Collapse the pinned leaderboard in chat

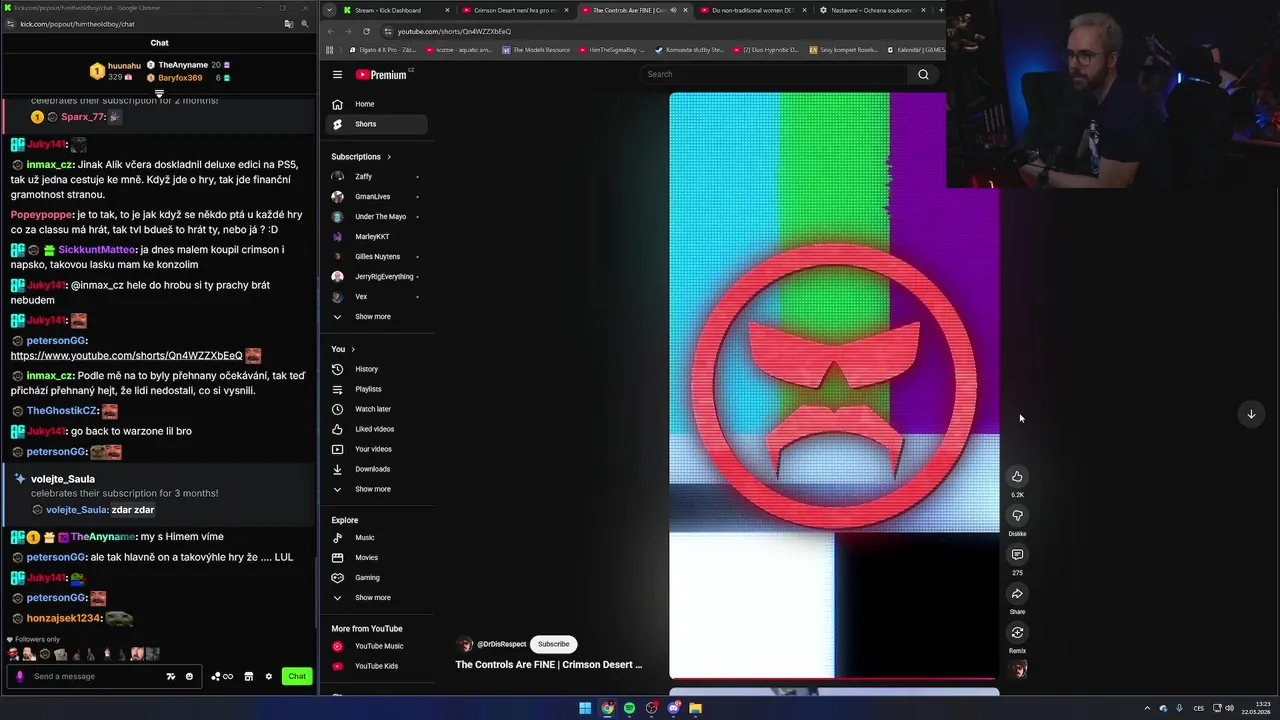[159, 94]
